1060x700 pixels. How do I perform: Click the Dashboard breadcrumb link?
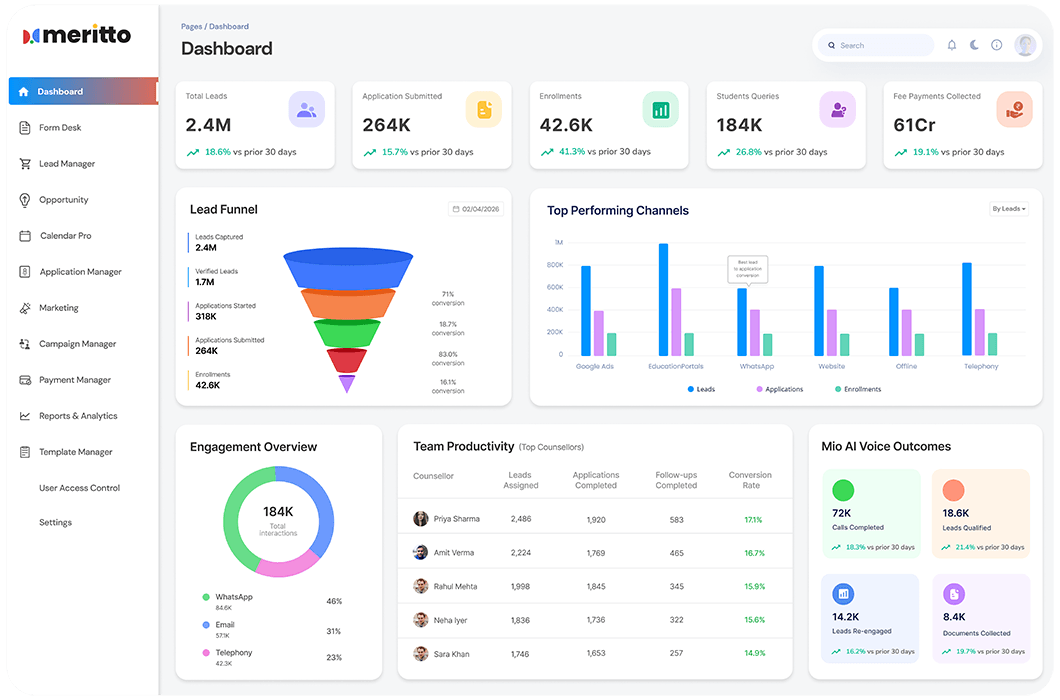[228, 26]
